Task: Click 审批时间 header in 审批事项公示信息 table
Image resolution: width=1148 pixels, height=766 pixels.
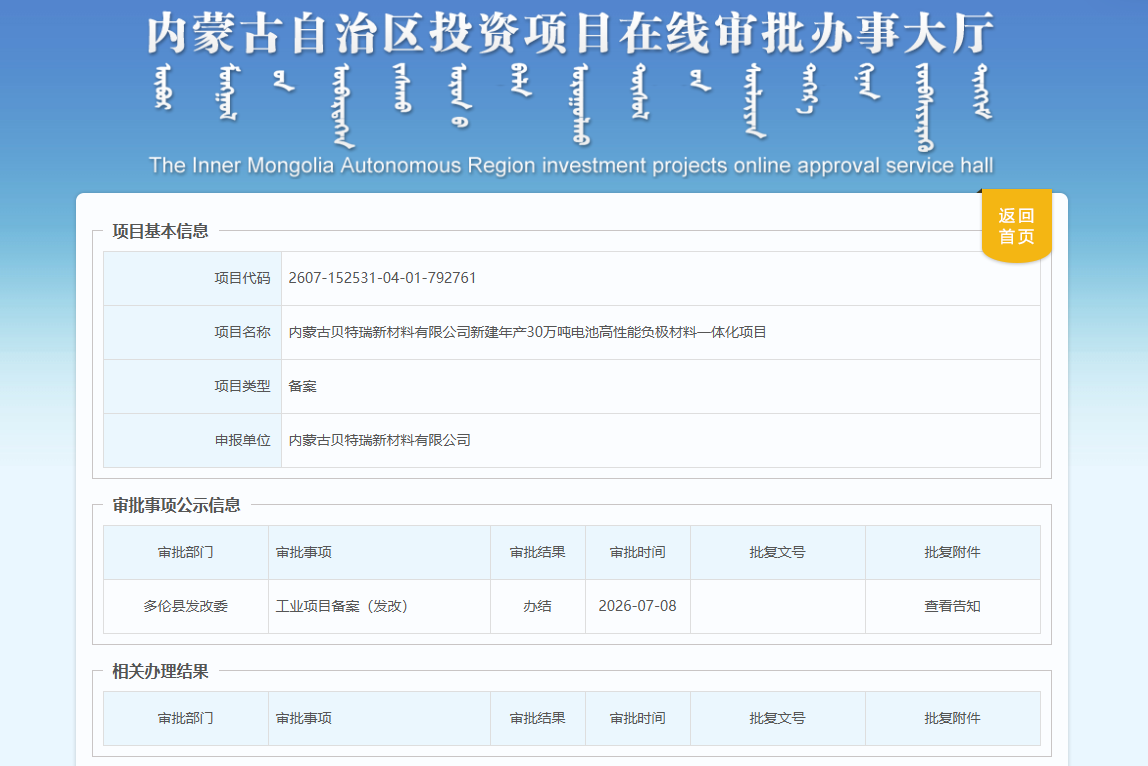Action: click(x=638, y=553)
